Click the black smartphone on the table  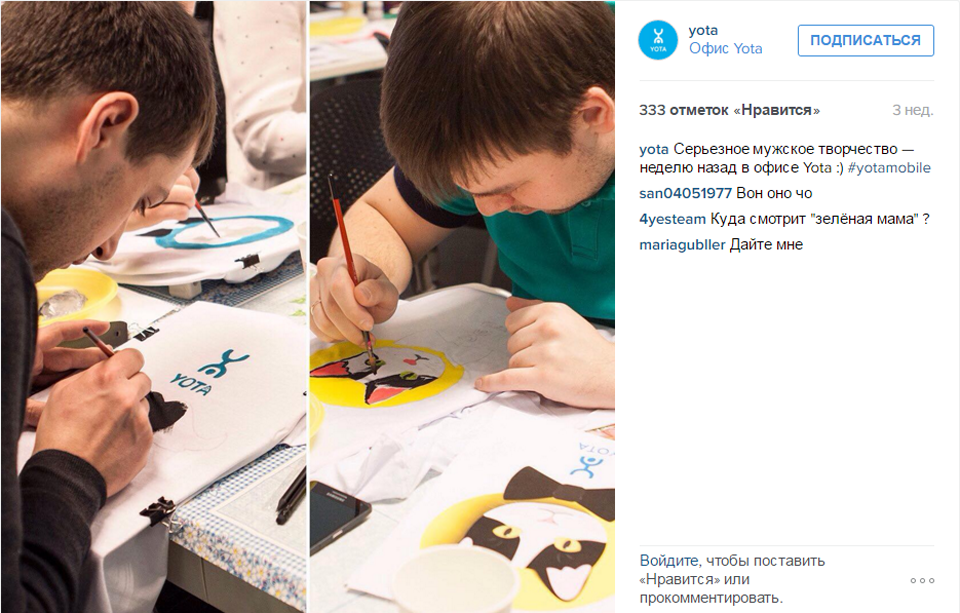point(339,515)
